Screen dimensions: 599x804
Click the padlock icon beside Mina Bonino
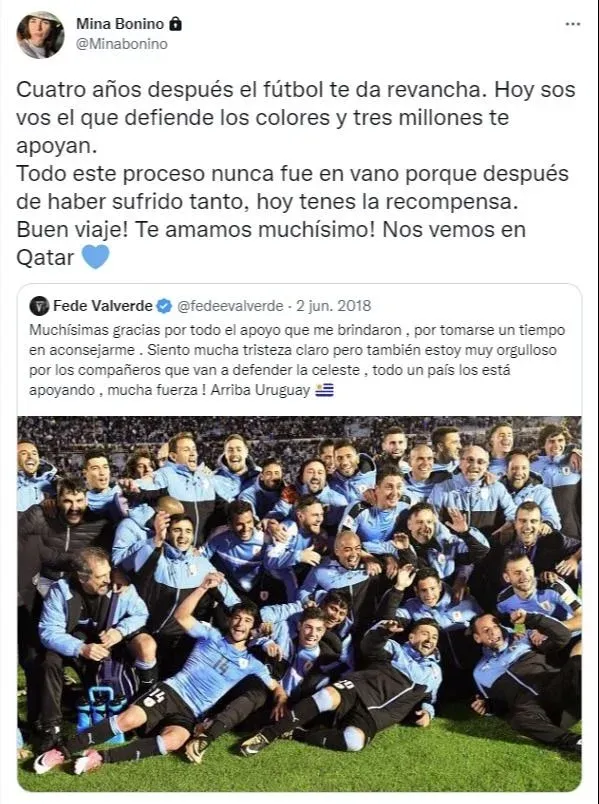[175, 24]
